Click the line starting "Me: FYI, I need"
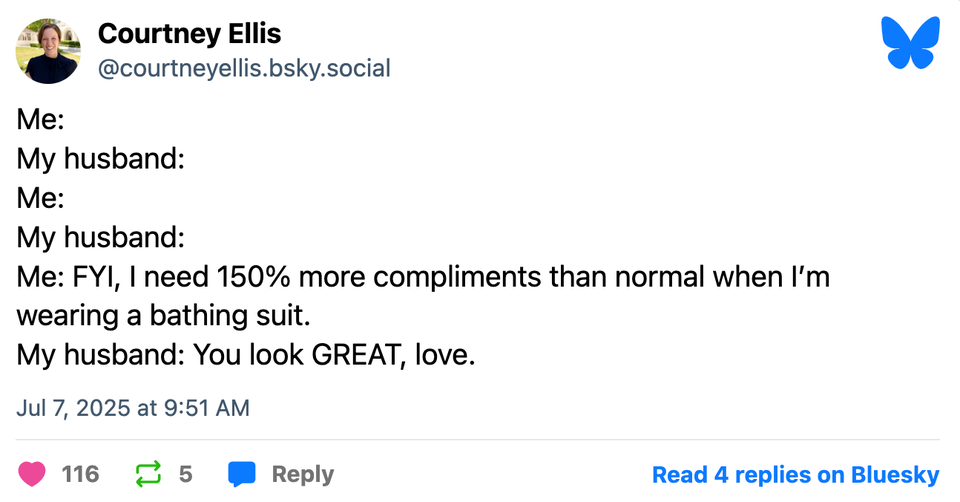Screen dimensions: 960x502 click(423, 277)
